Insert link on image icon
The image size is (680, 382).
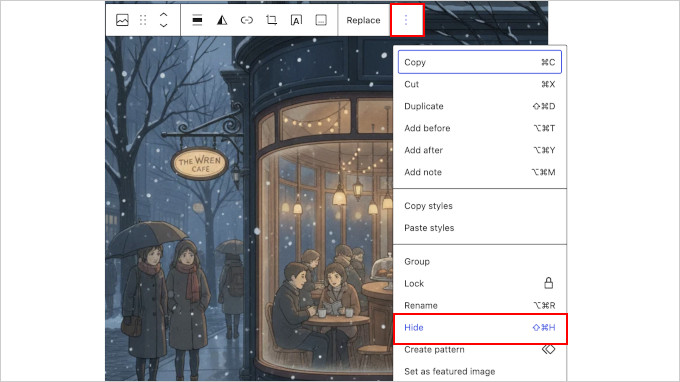[x=247, y=20]
